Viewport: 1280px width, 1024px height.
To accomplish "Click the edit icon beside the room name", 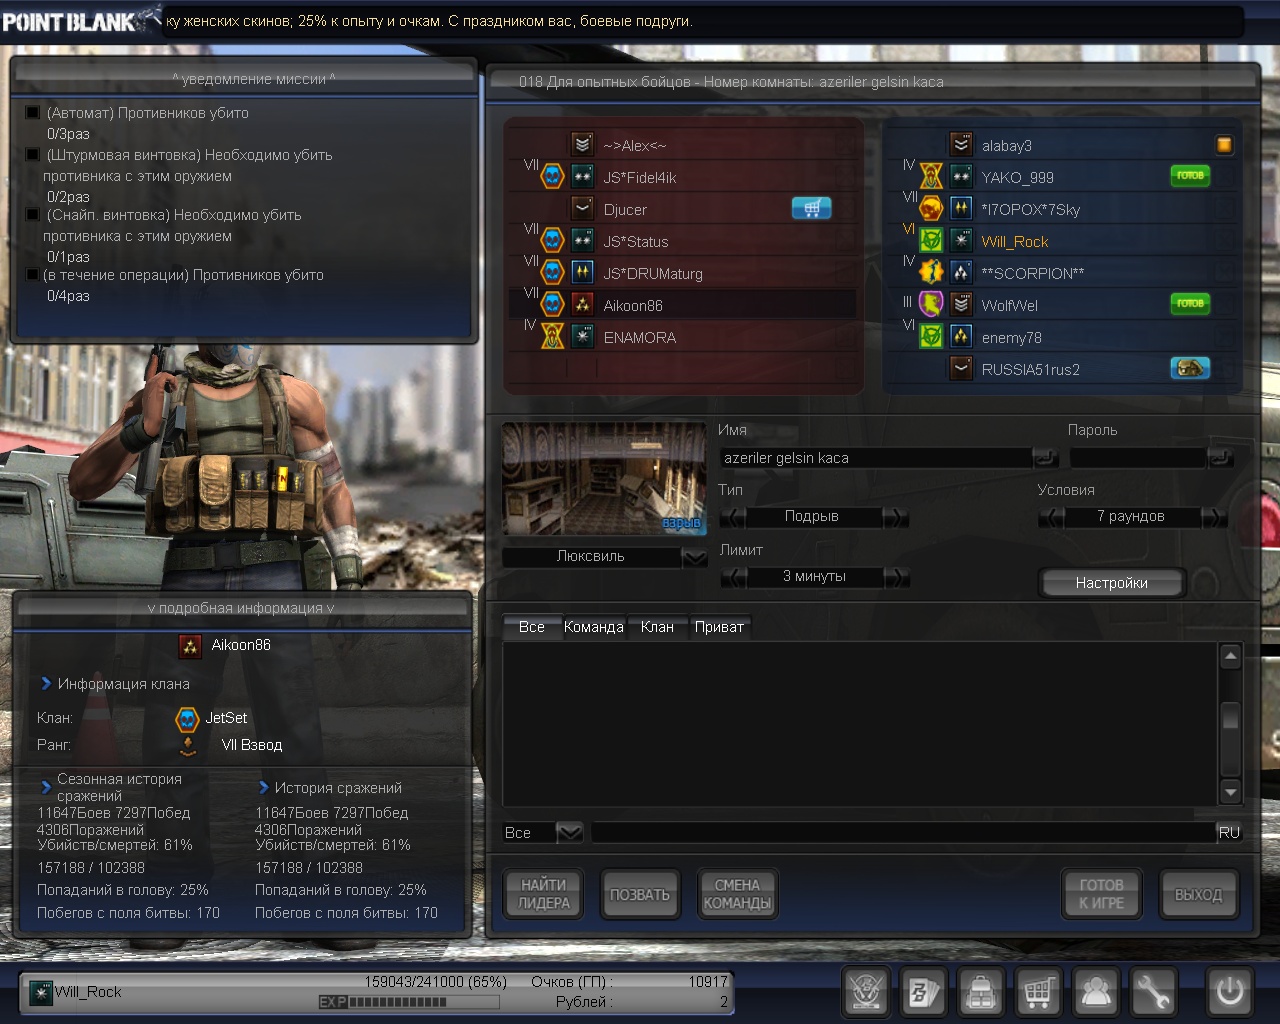I will point(1046,458).
